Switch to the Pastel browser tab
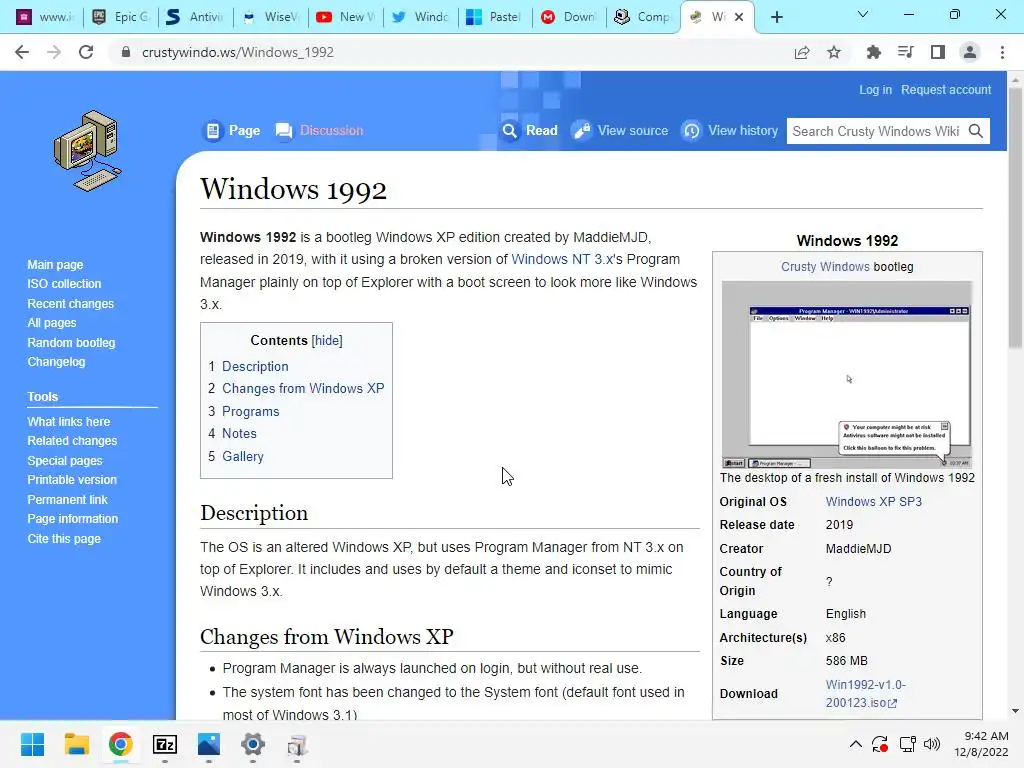1024x768 pixels. (x=494, y=17)
